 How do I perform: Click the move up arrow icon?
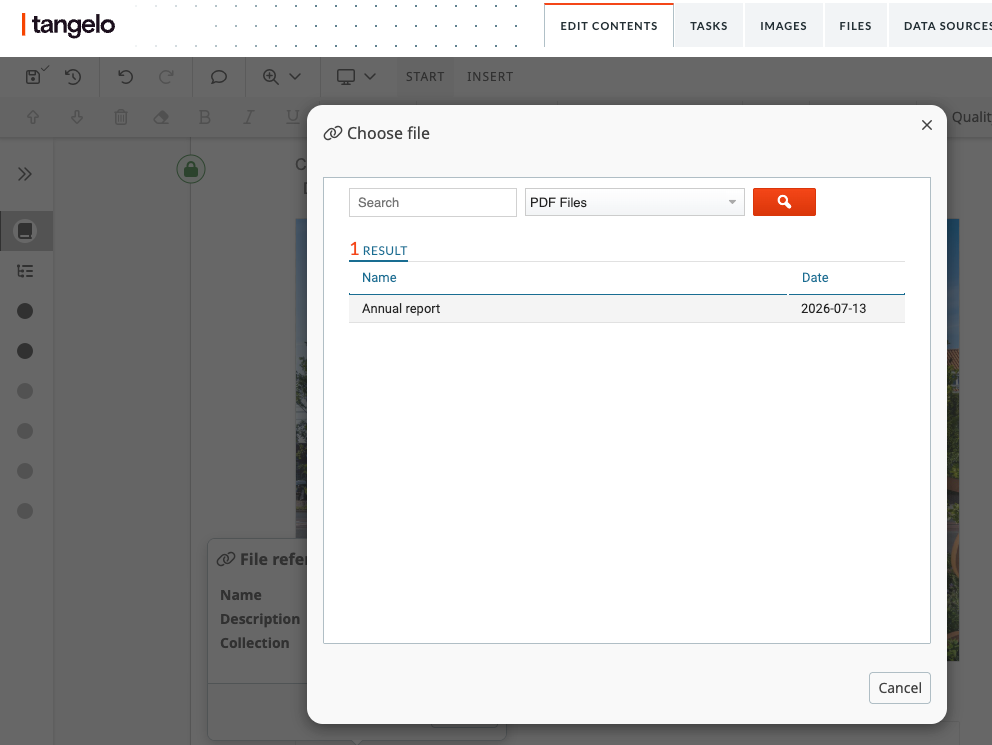[x=33, y=117]
